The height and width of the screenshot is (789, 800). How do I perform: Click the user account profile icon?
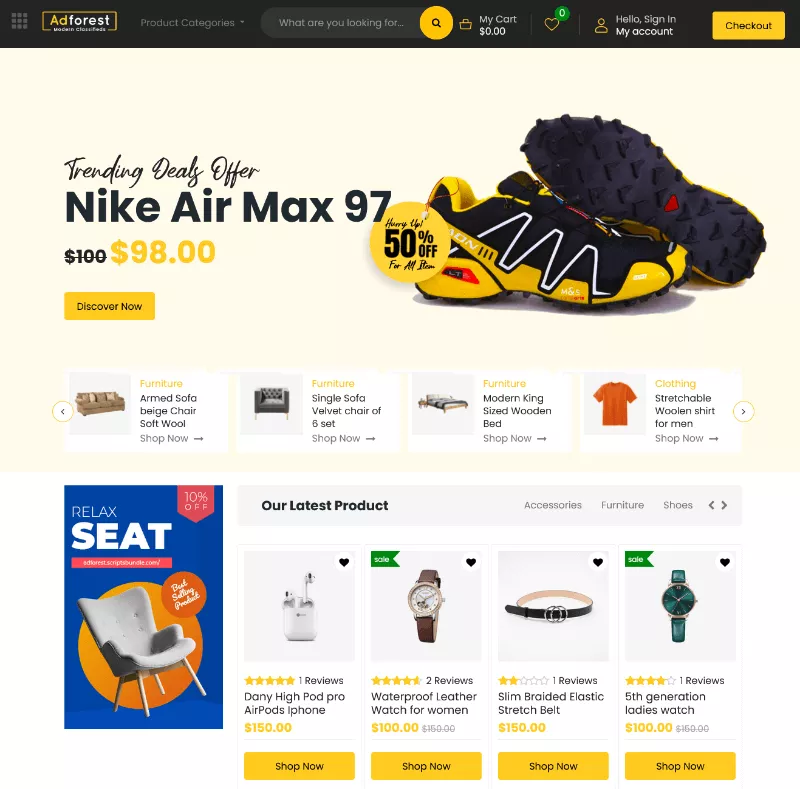[x=601, y=26]
